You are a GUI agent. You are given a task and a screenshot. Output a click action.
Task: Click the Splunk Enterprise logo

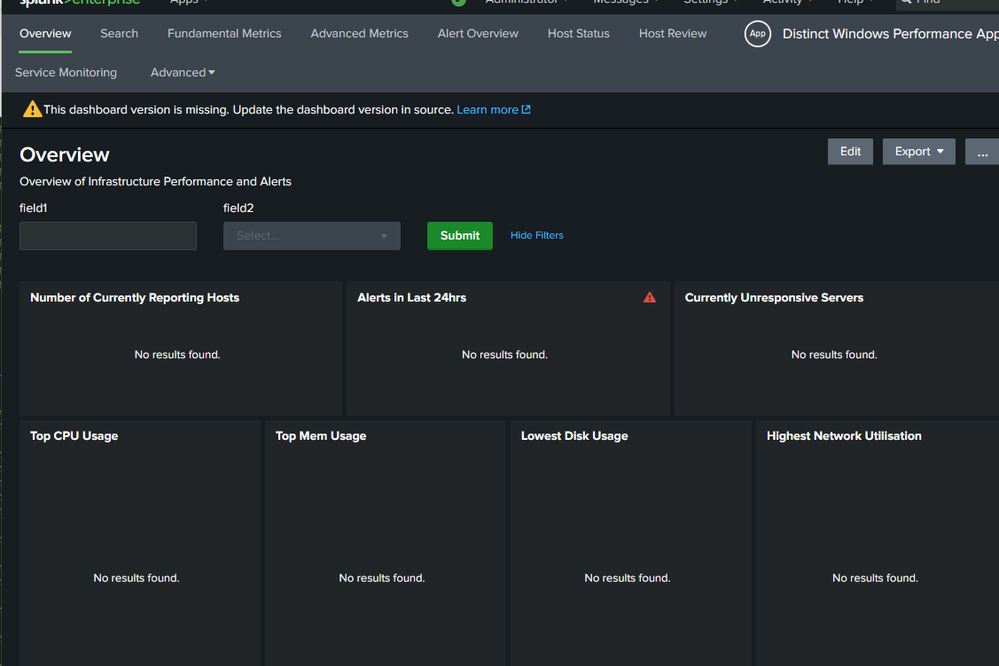pyautogui.click(x=80, y=3)
